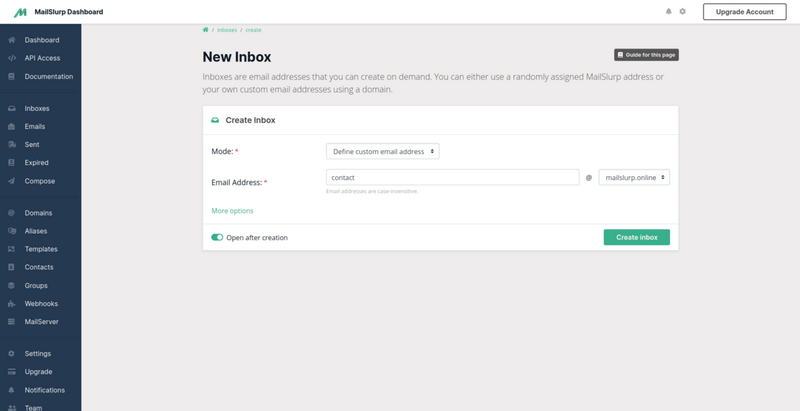Open the Mode dropdown
The height and width of the screenshot is (411, 800).
click(x=383, y=151)
